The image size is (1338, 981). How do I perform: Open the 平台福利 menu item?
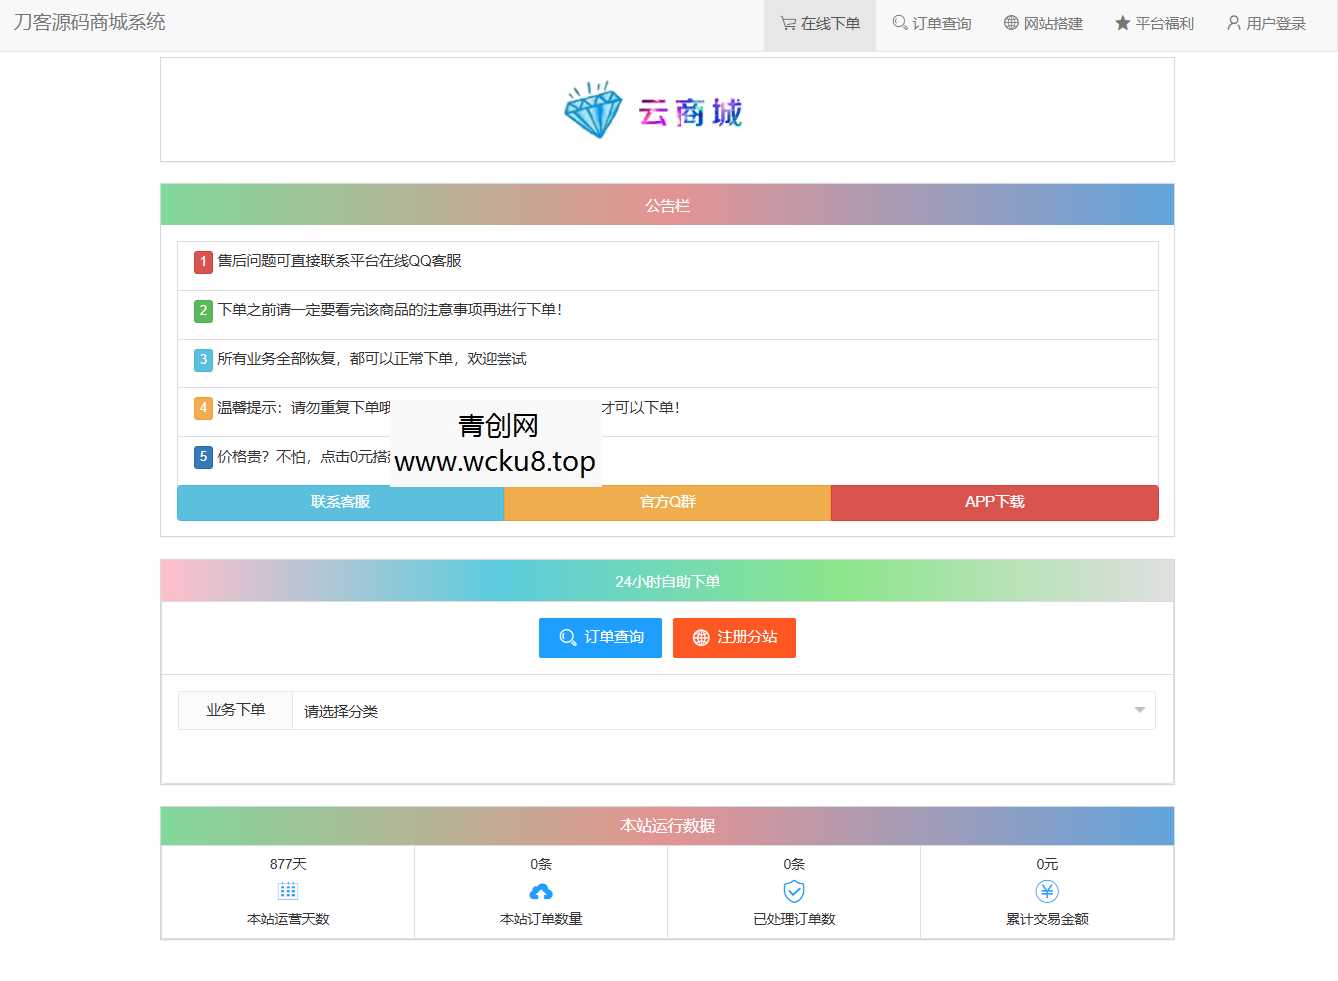coord(1155,23)
